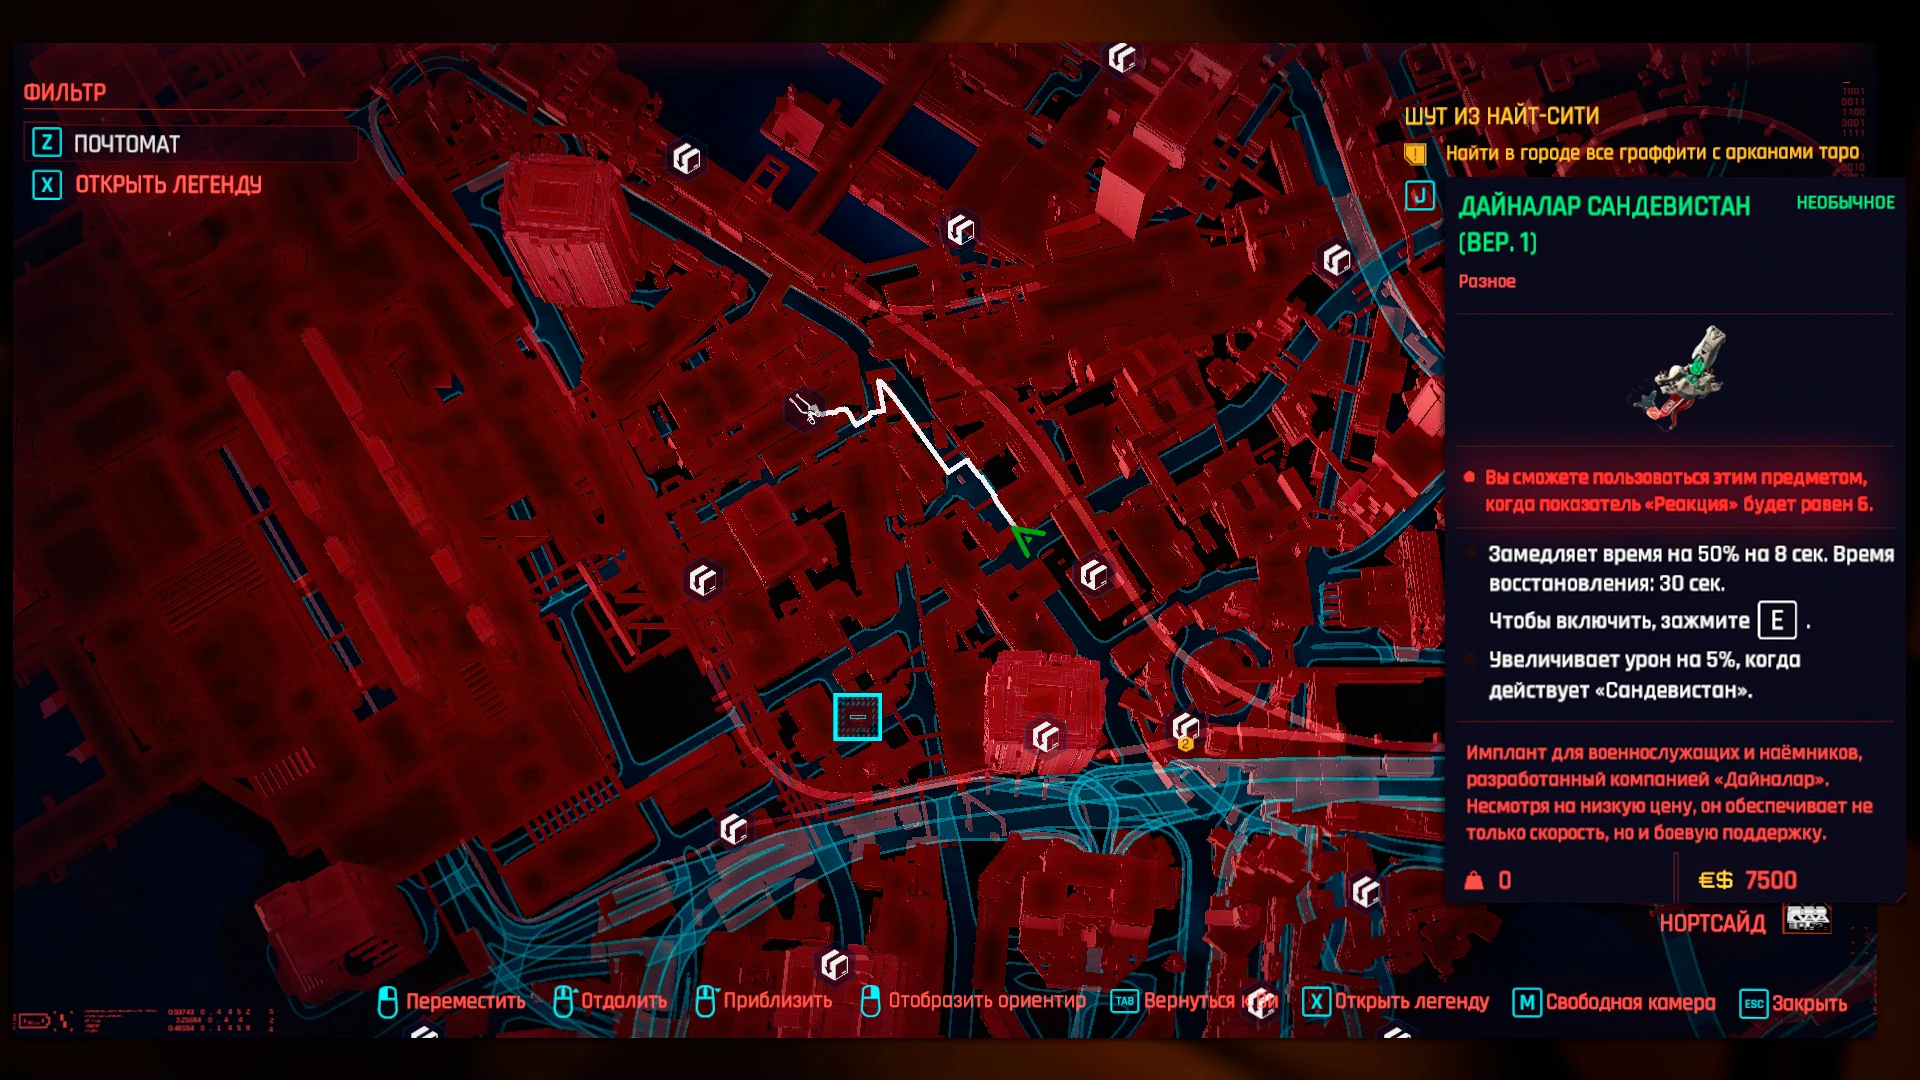Click the J key icon by the tooltip
Screen dimensions: 1920x1080
1420,196
